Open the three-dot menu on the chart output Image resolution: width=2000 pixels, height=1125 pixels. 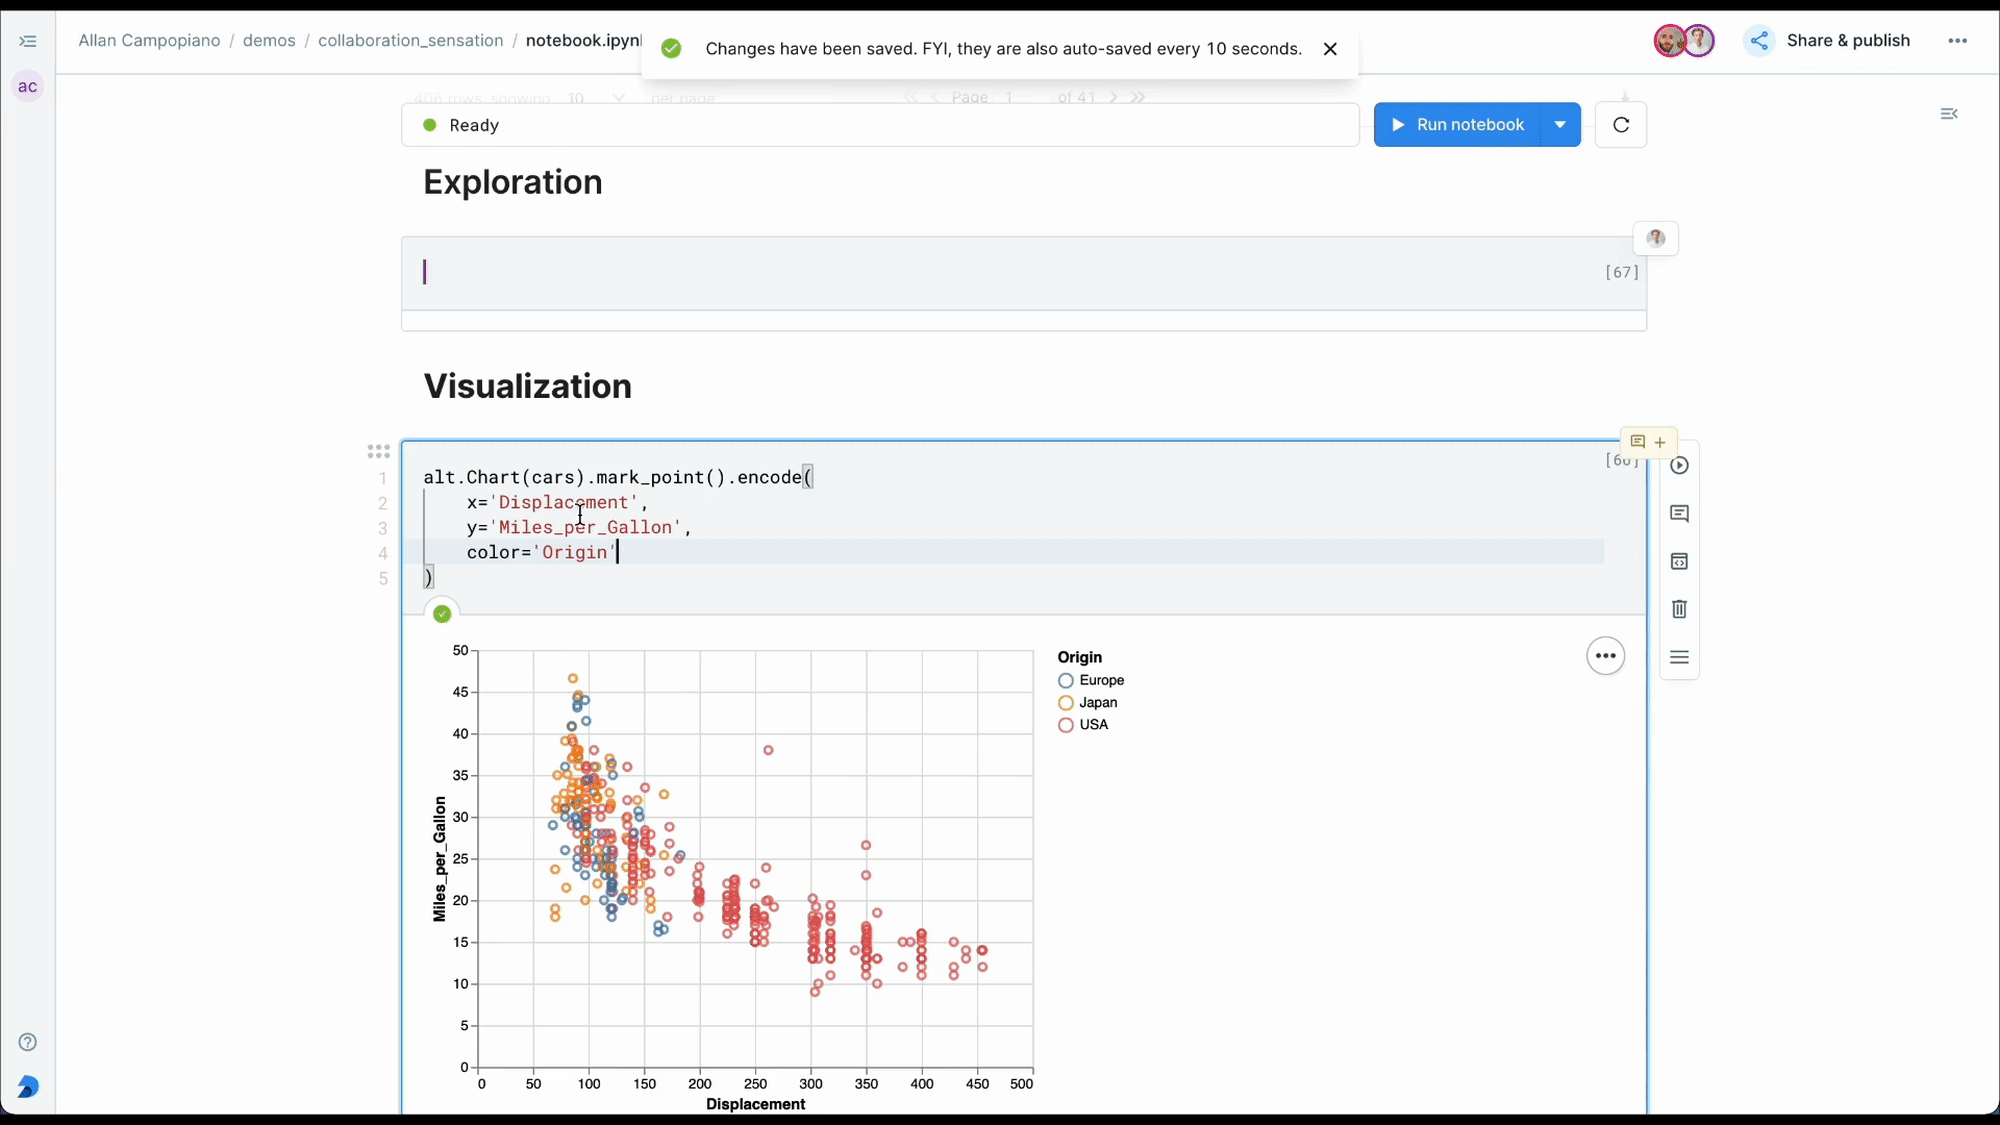[1605, 656]
